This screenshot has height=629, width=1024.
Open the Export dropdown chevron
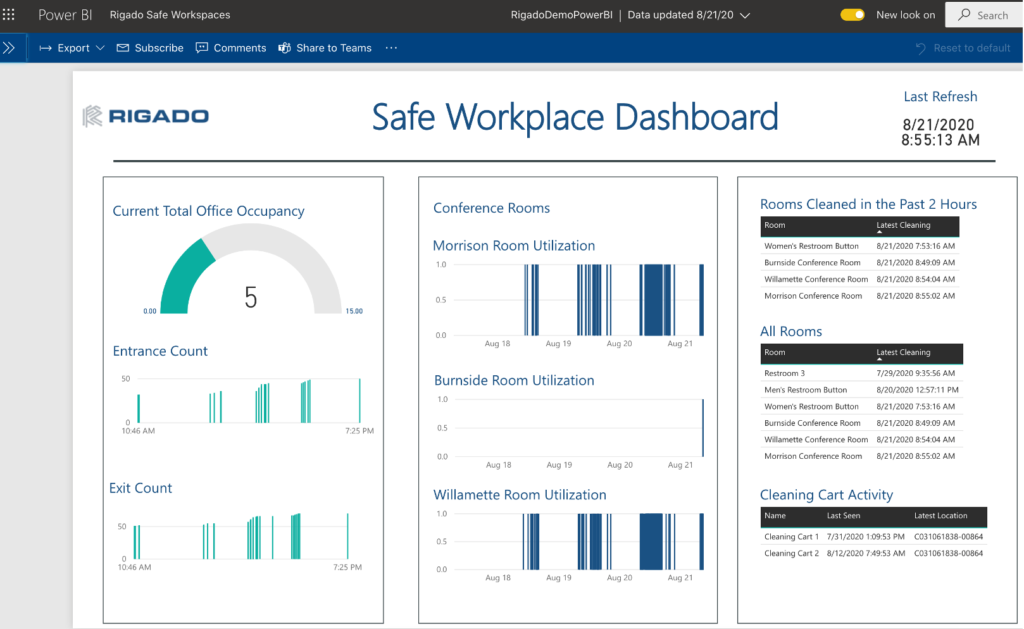pyautogui.click(x=100, y=48)
